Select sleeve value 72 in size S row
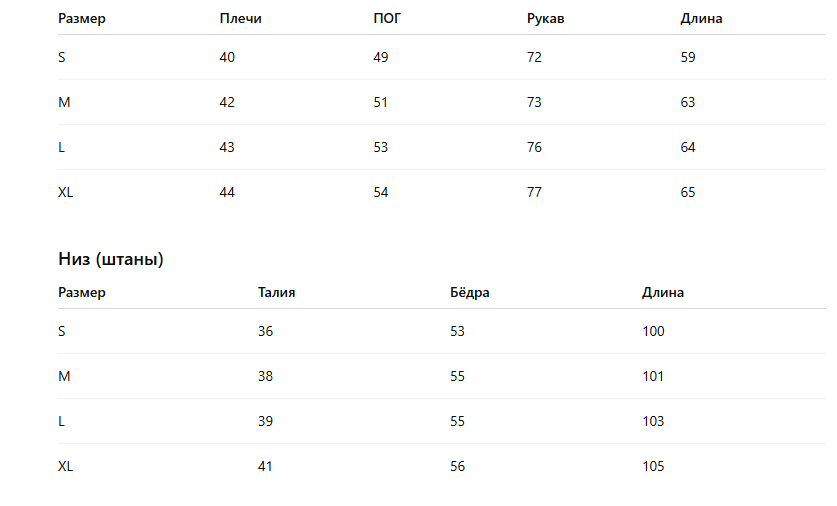The height and width of the screenshot is (506, 837). 534,57
